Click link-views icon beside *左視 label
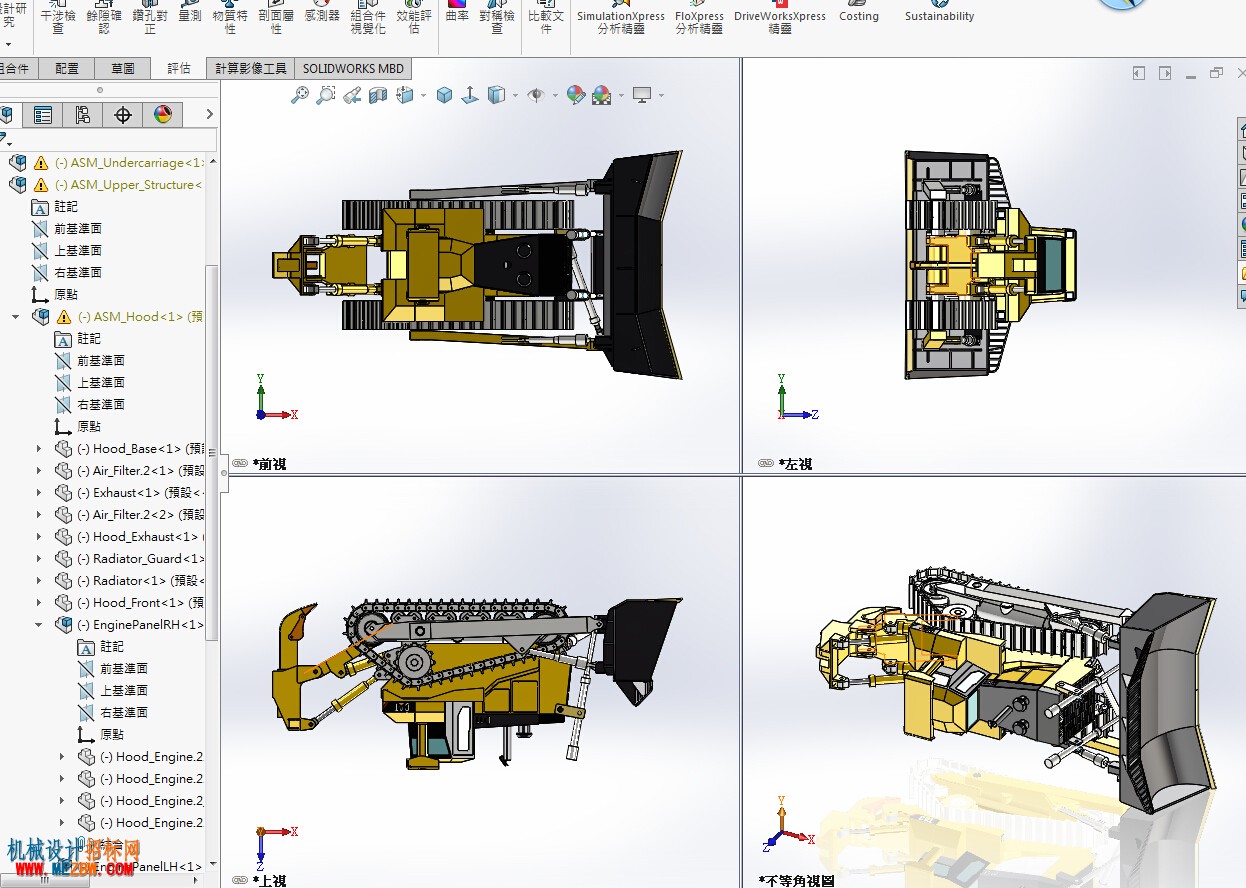The width and height of the screenshot is (1246, 888). pyautogui.click(x=766, y=464)
